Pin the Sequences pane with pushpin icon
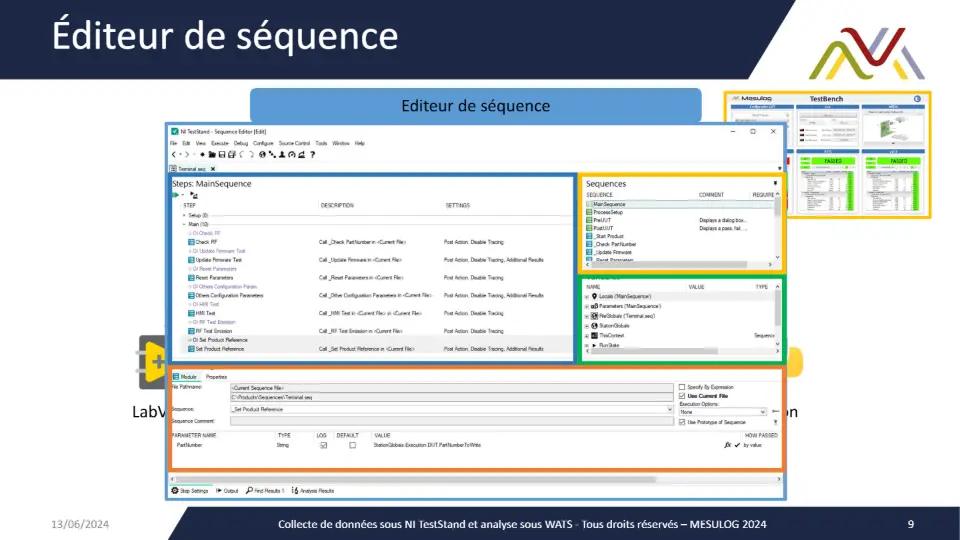This screenshot has width=960, height=540. pos(775,183)
